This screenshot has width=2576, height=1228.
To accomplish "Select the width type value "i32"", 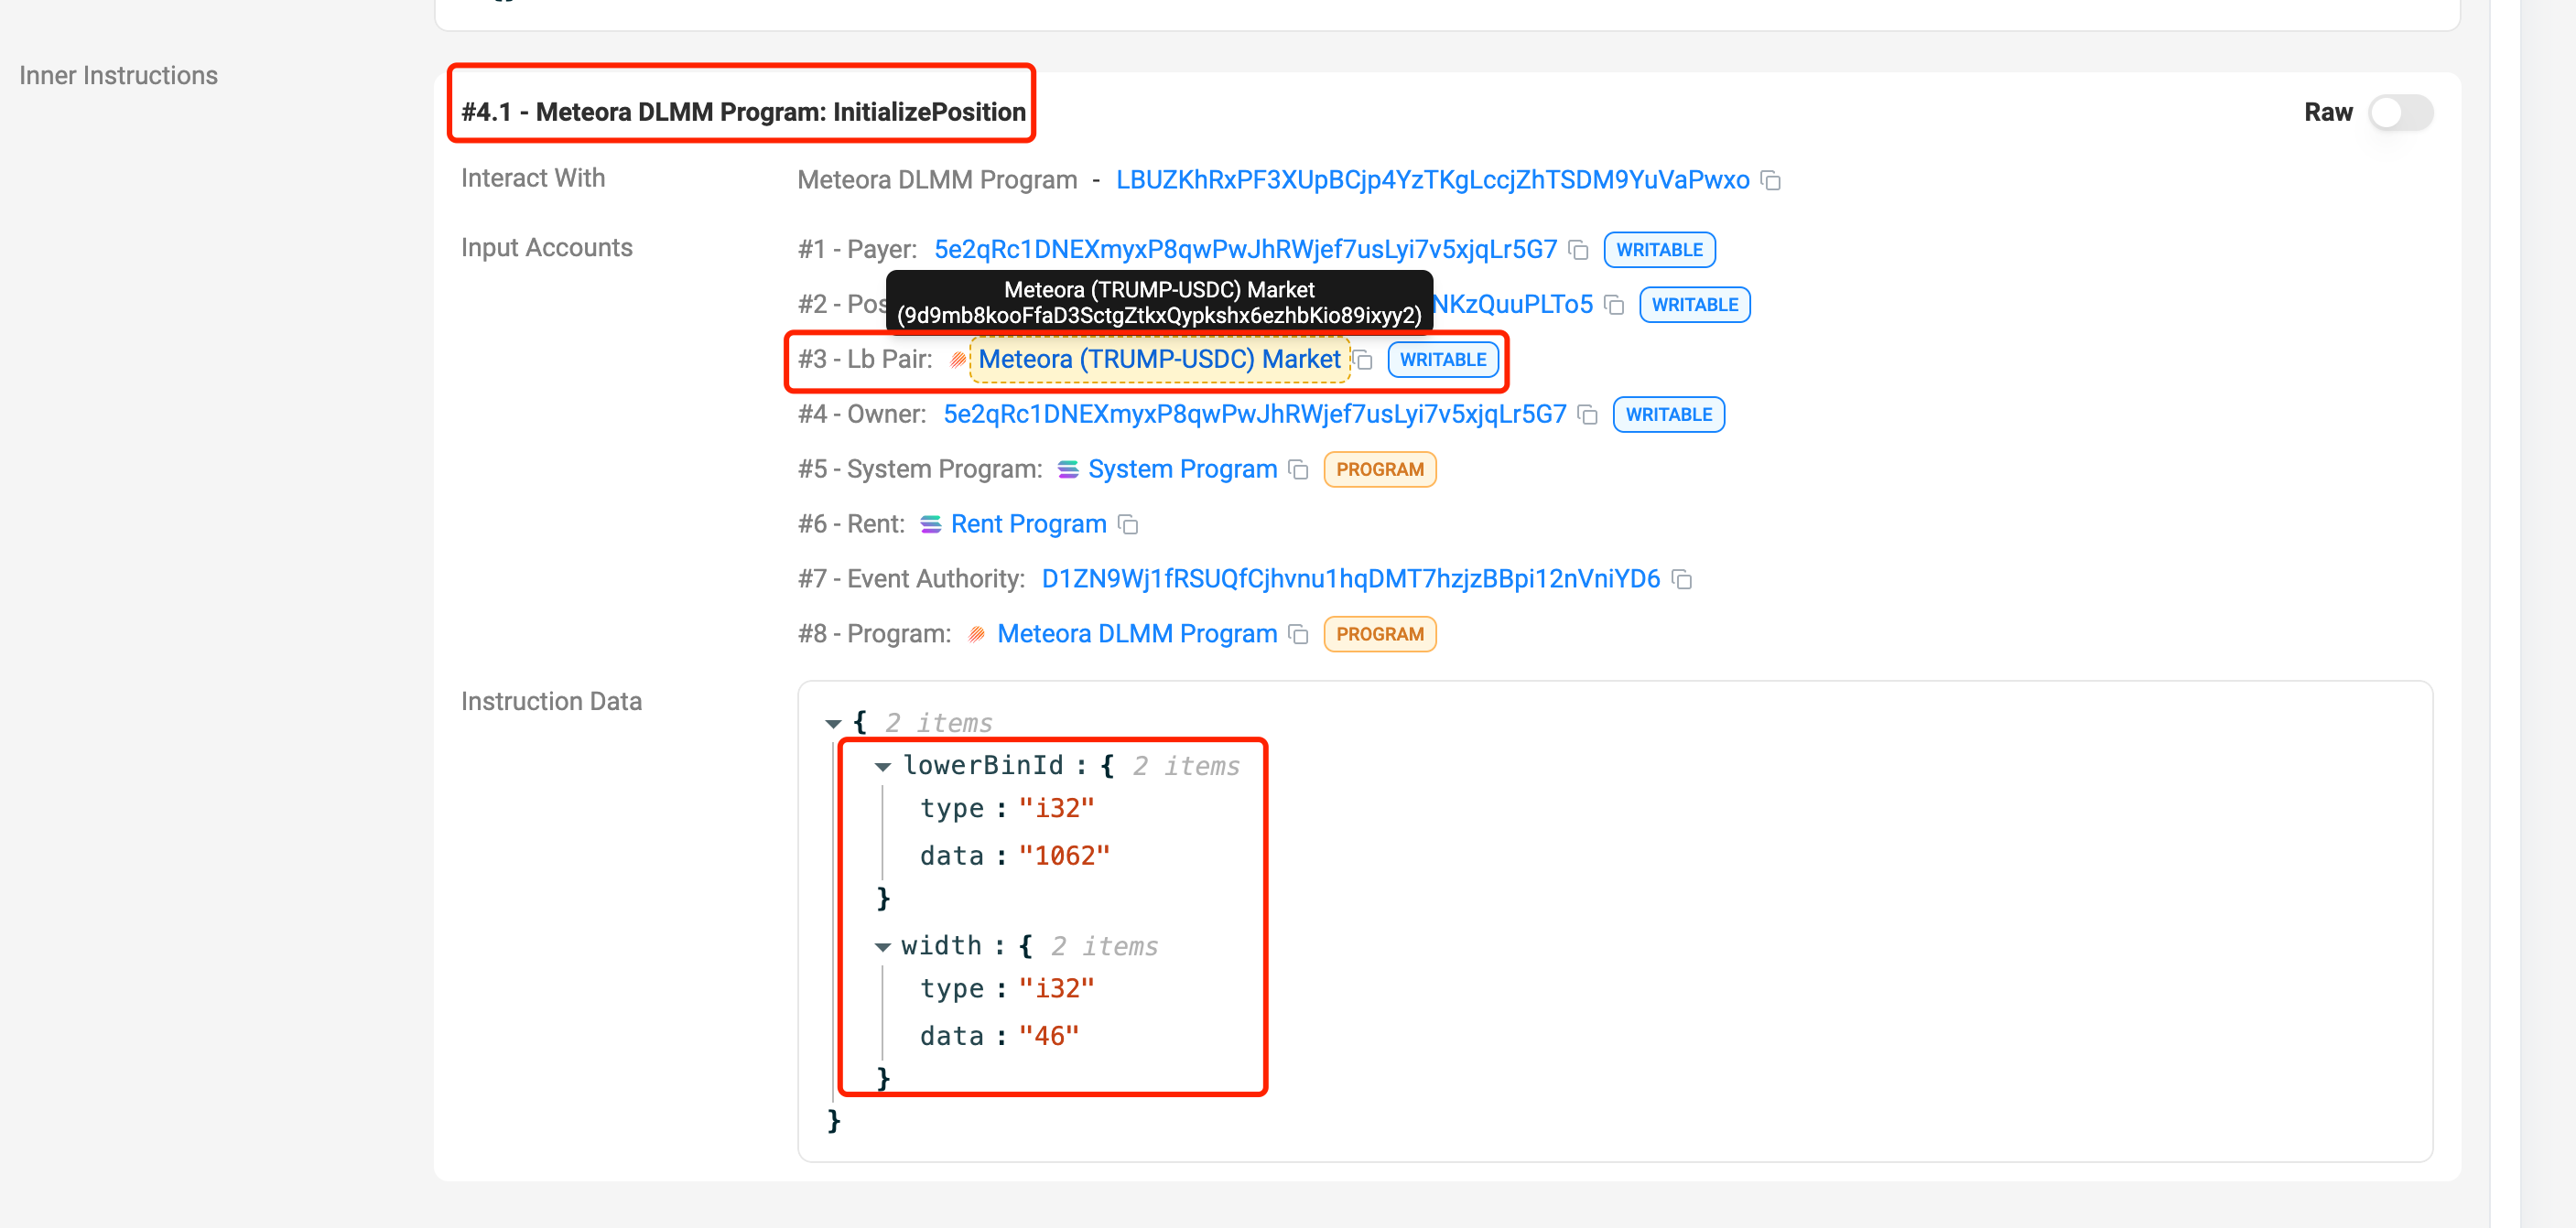I will pos(1056,988).
